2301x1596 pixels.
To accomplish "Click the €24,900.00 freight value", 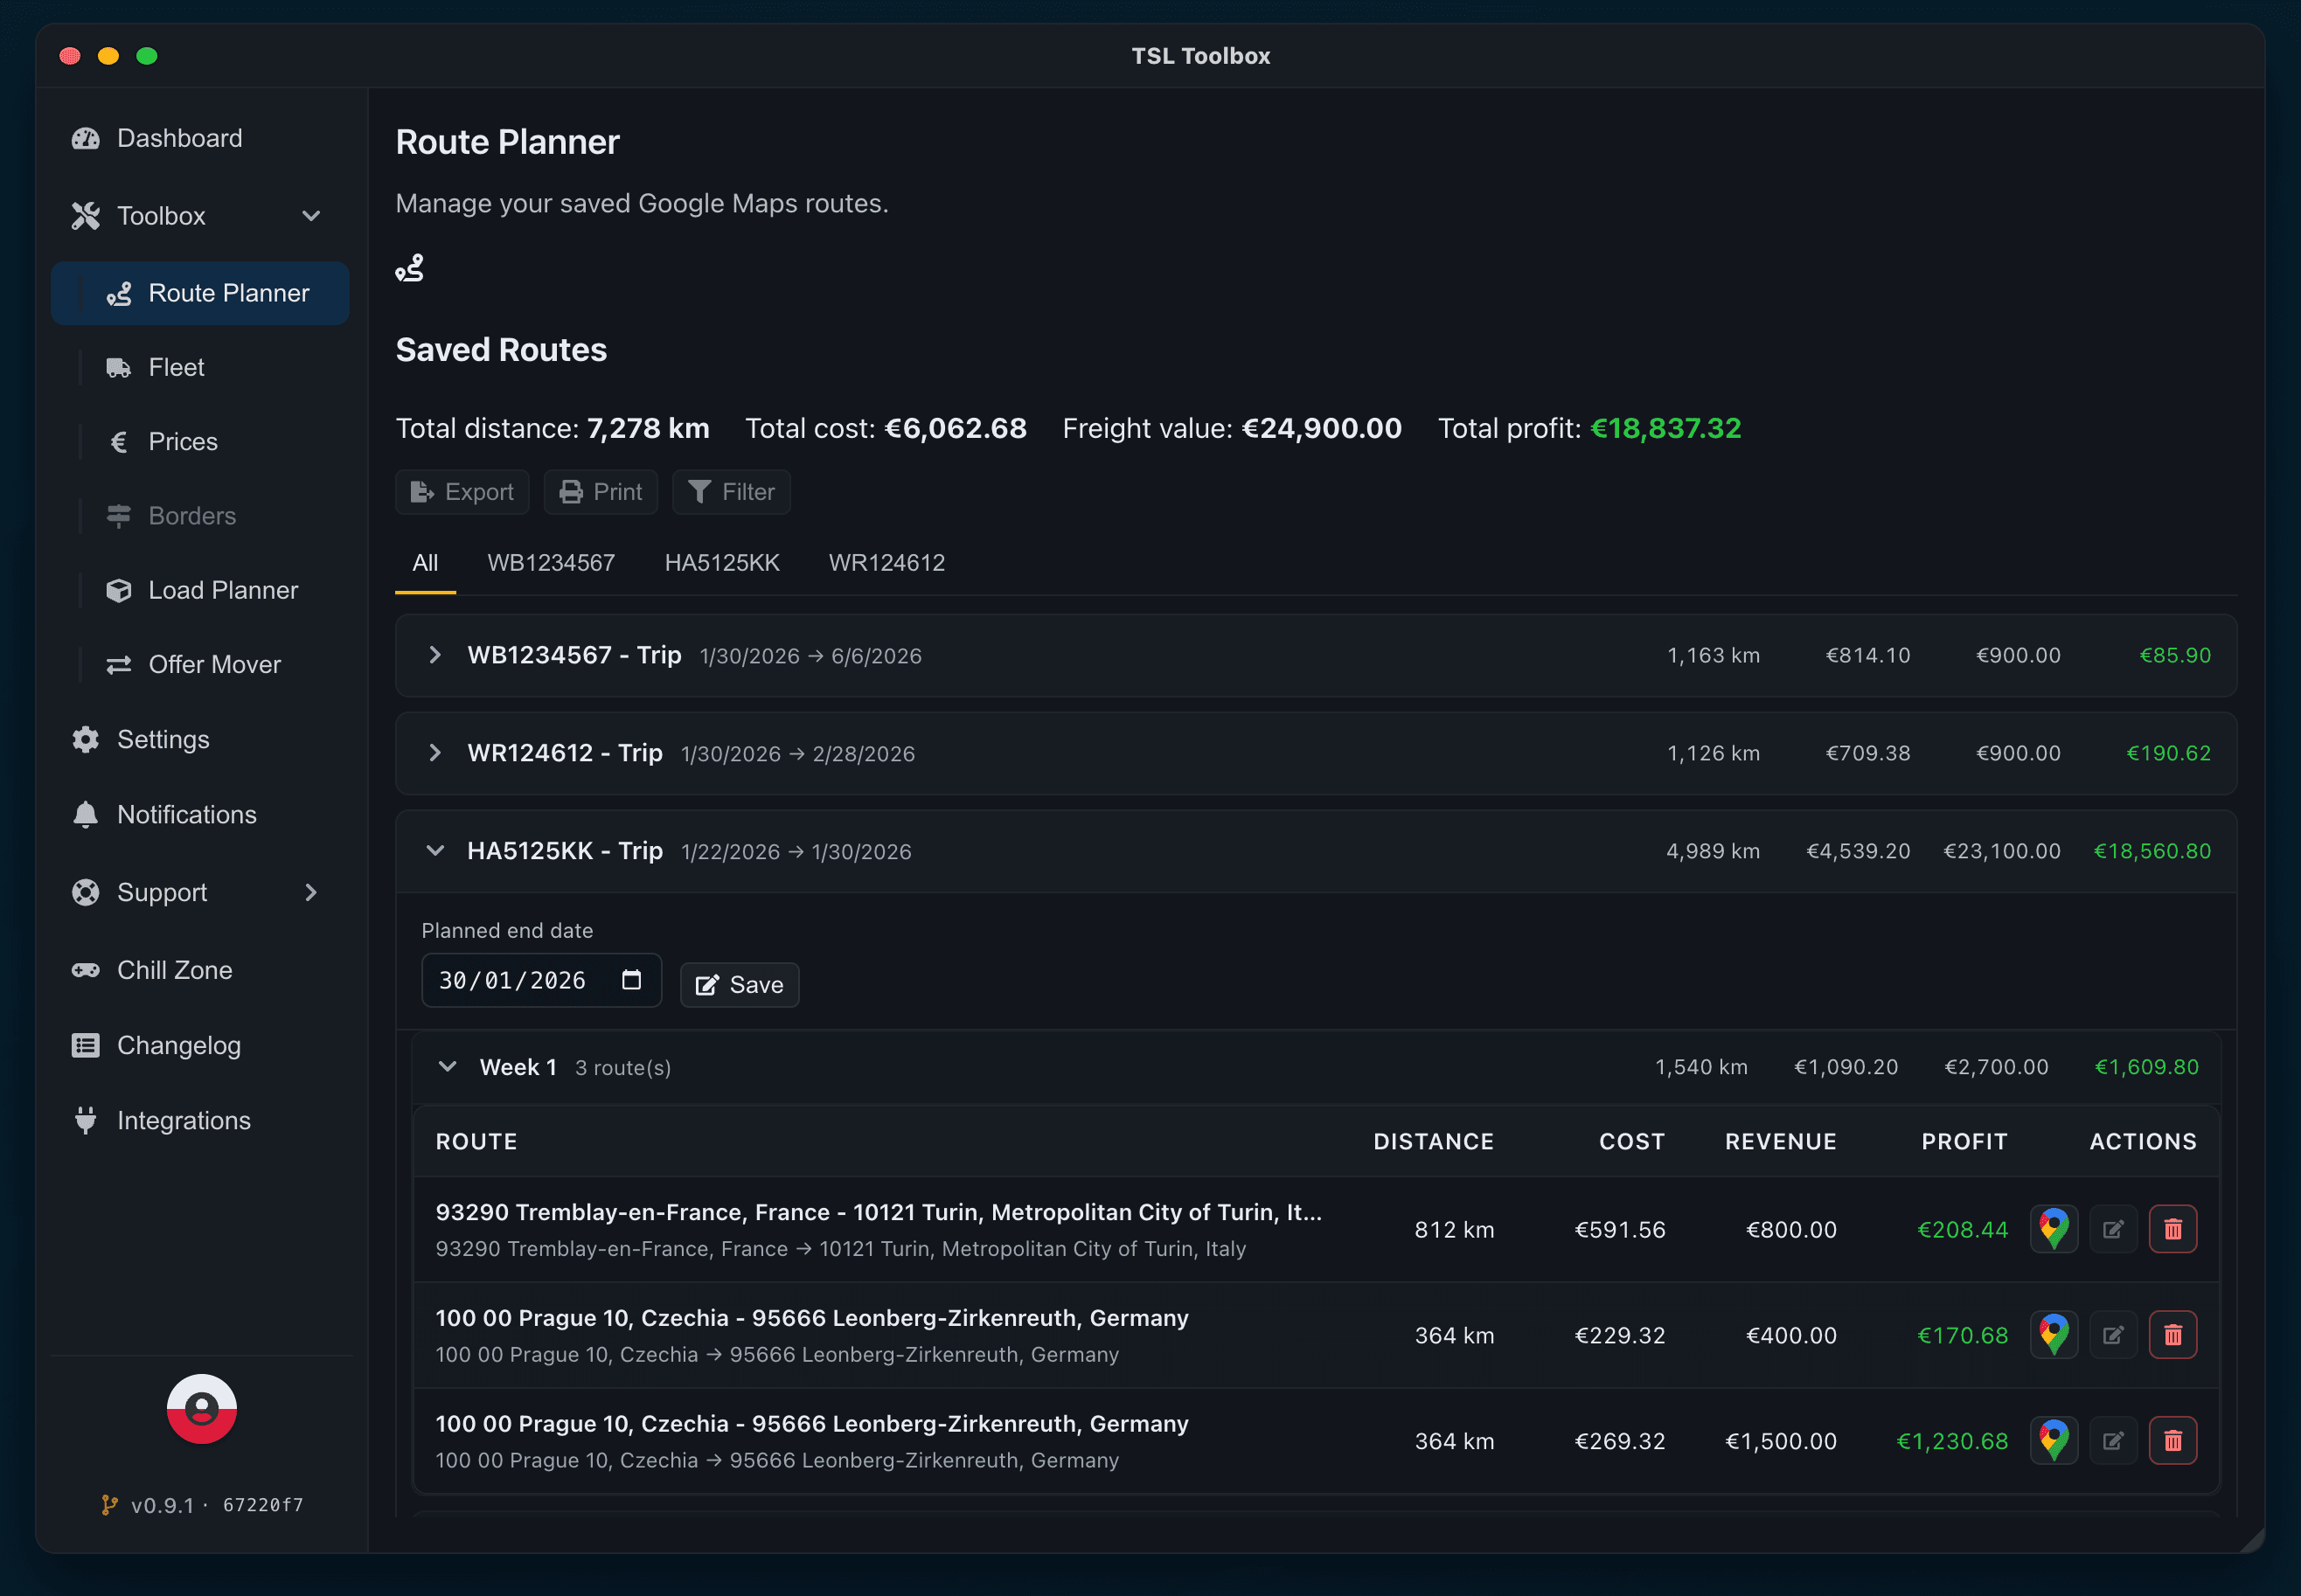I will point(1321,428).
